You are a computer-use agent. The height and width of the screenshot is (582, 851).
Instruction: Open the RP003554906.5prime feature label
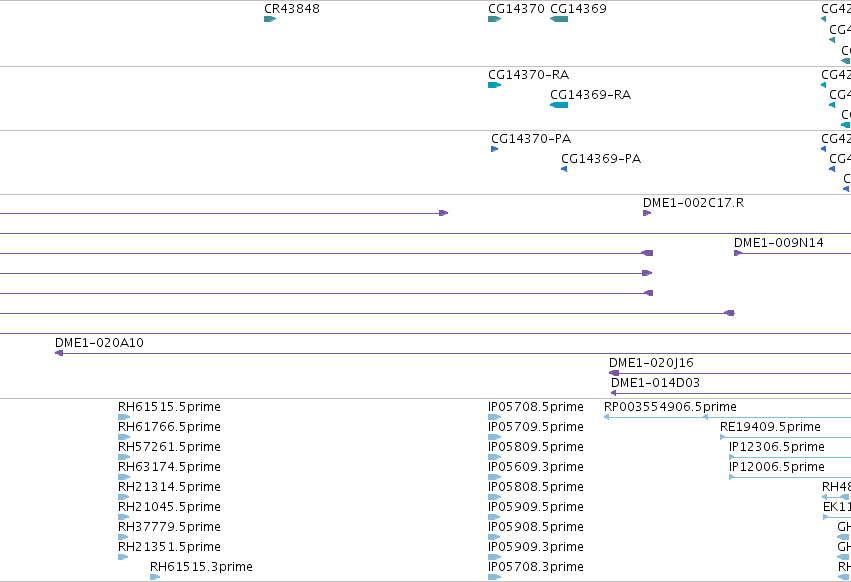tap(670, 407)
